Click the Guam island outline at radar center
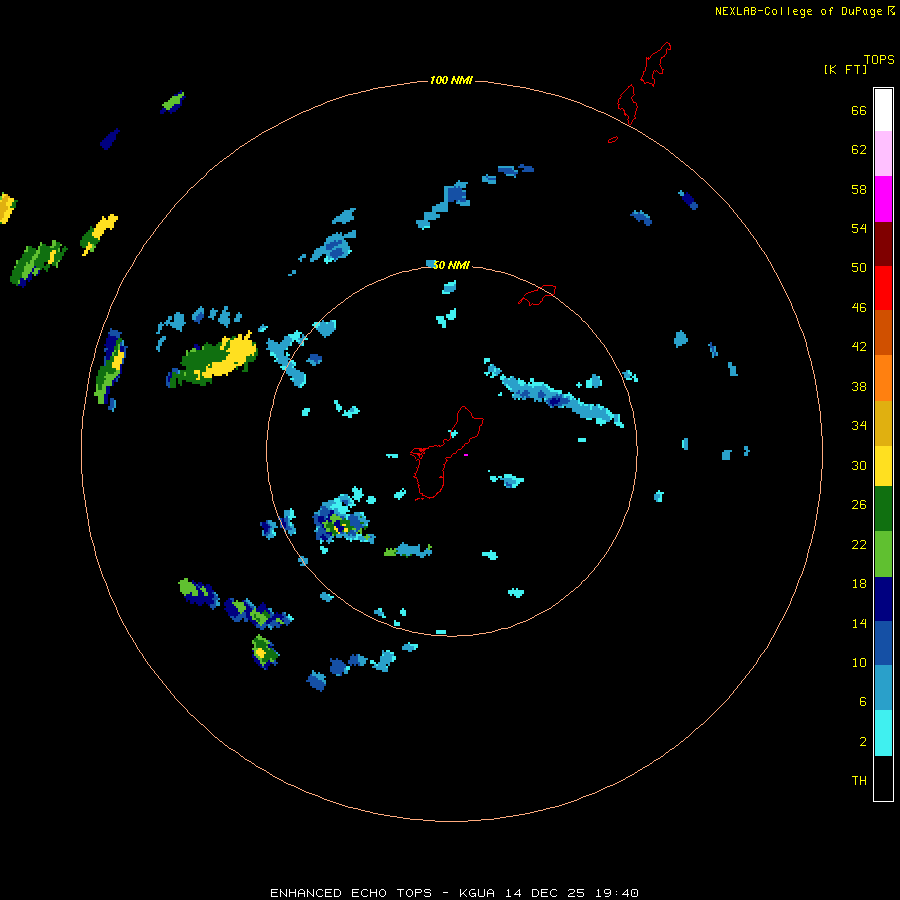 point(445,453)
